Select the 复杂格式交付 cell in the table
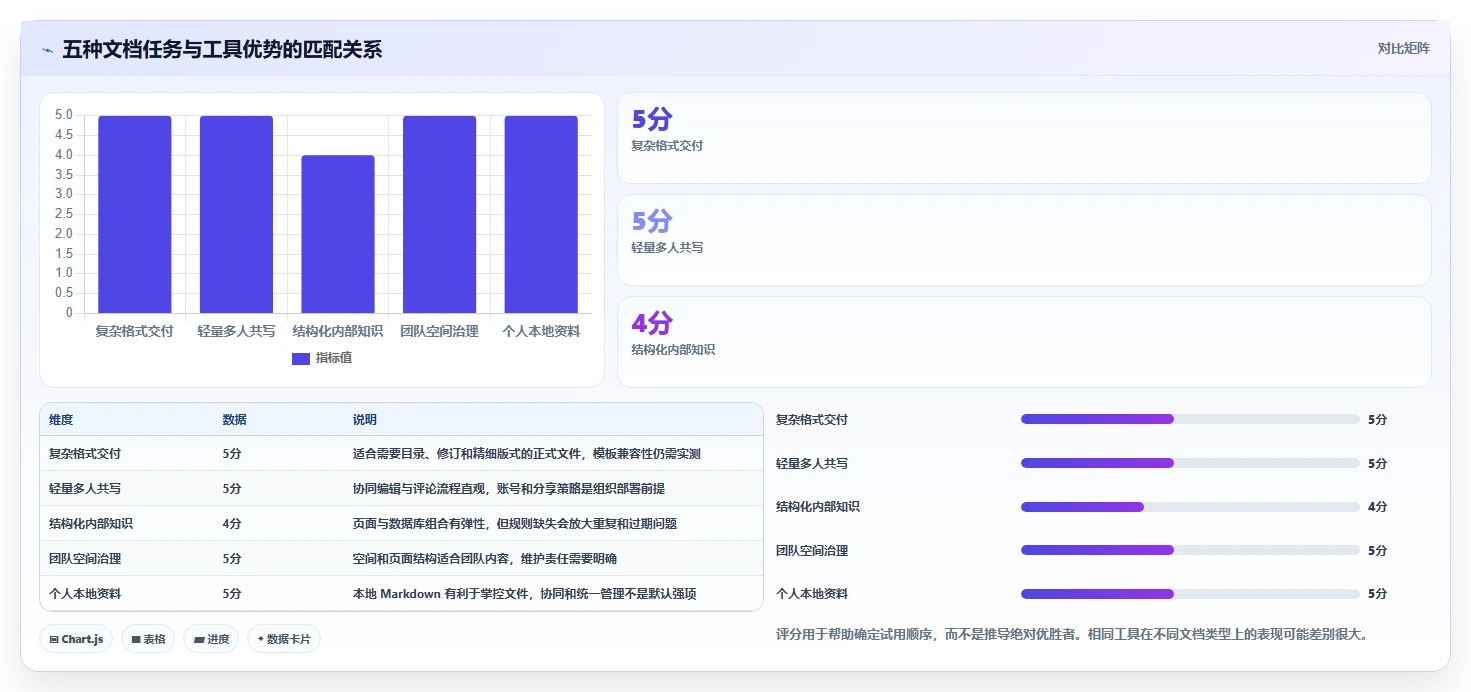Screen dimensions: 1471x692 85,454
